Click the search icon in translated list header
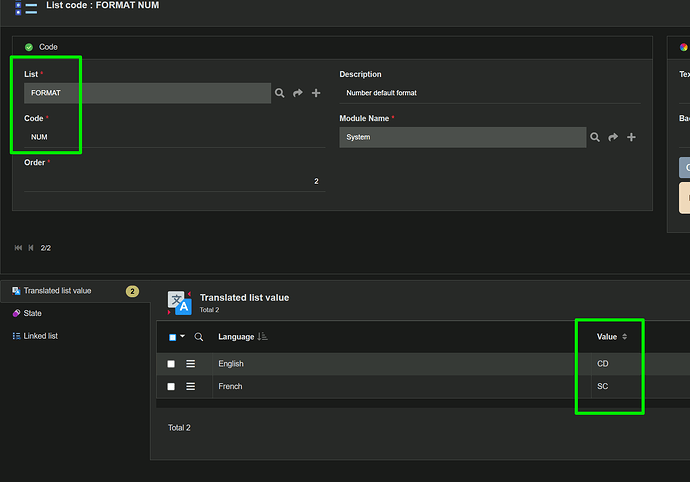The height and width of the screenshot is (482, 690). coord(199,337)
